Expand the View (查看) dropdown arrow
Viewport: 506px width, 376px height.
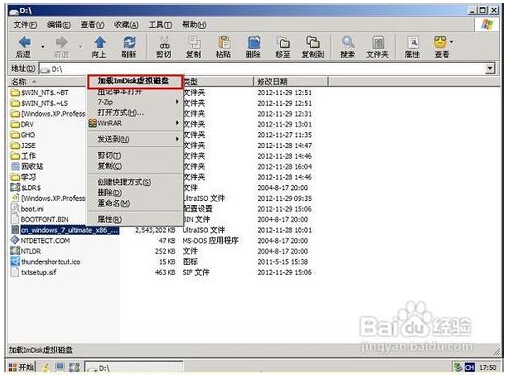[451, 42]
